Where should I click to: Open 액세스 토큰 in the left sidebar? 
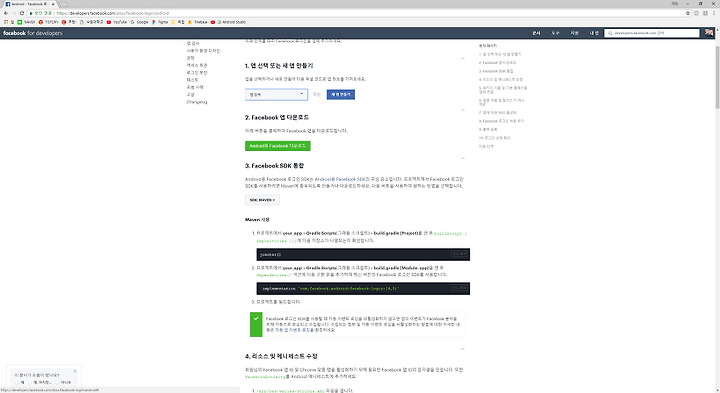[197, 65]
